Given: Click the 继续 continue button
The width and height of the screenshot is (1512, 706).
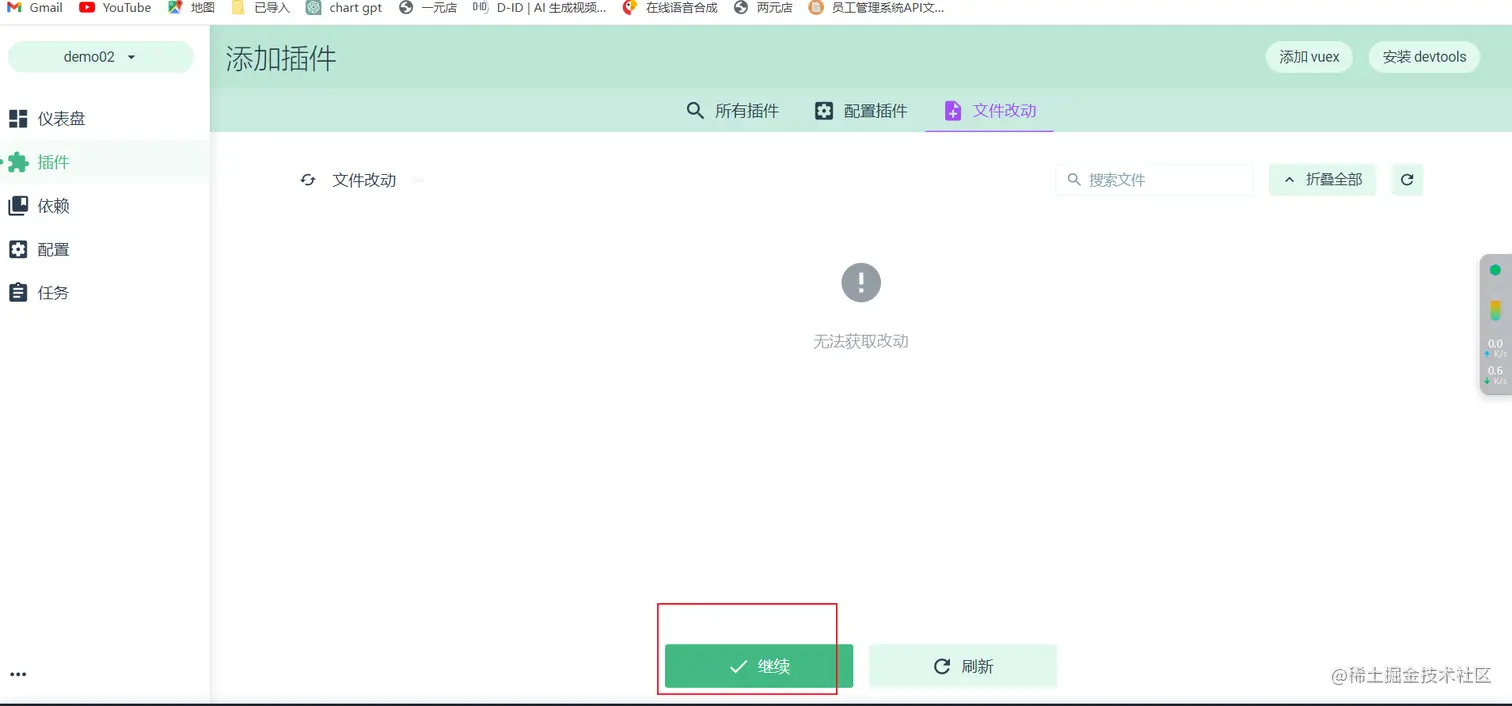Looking at the screenshot, I should 758,665.
